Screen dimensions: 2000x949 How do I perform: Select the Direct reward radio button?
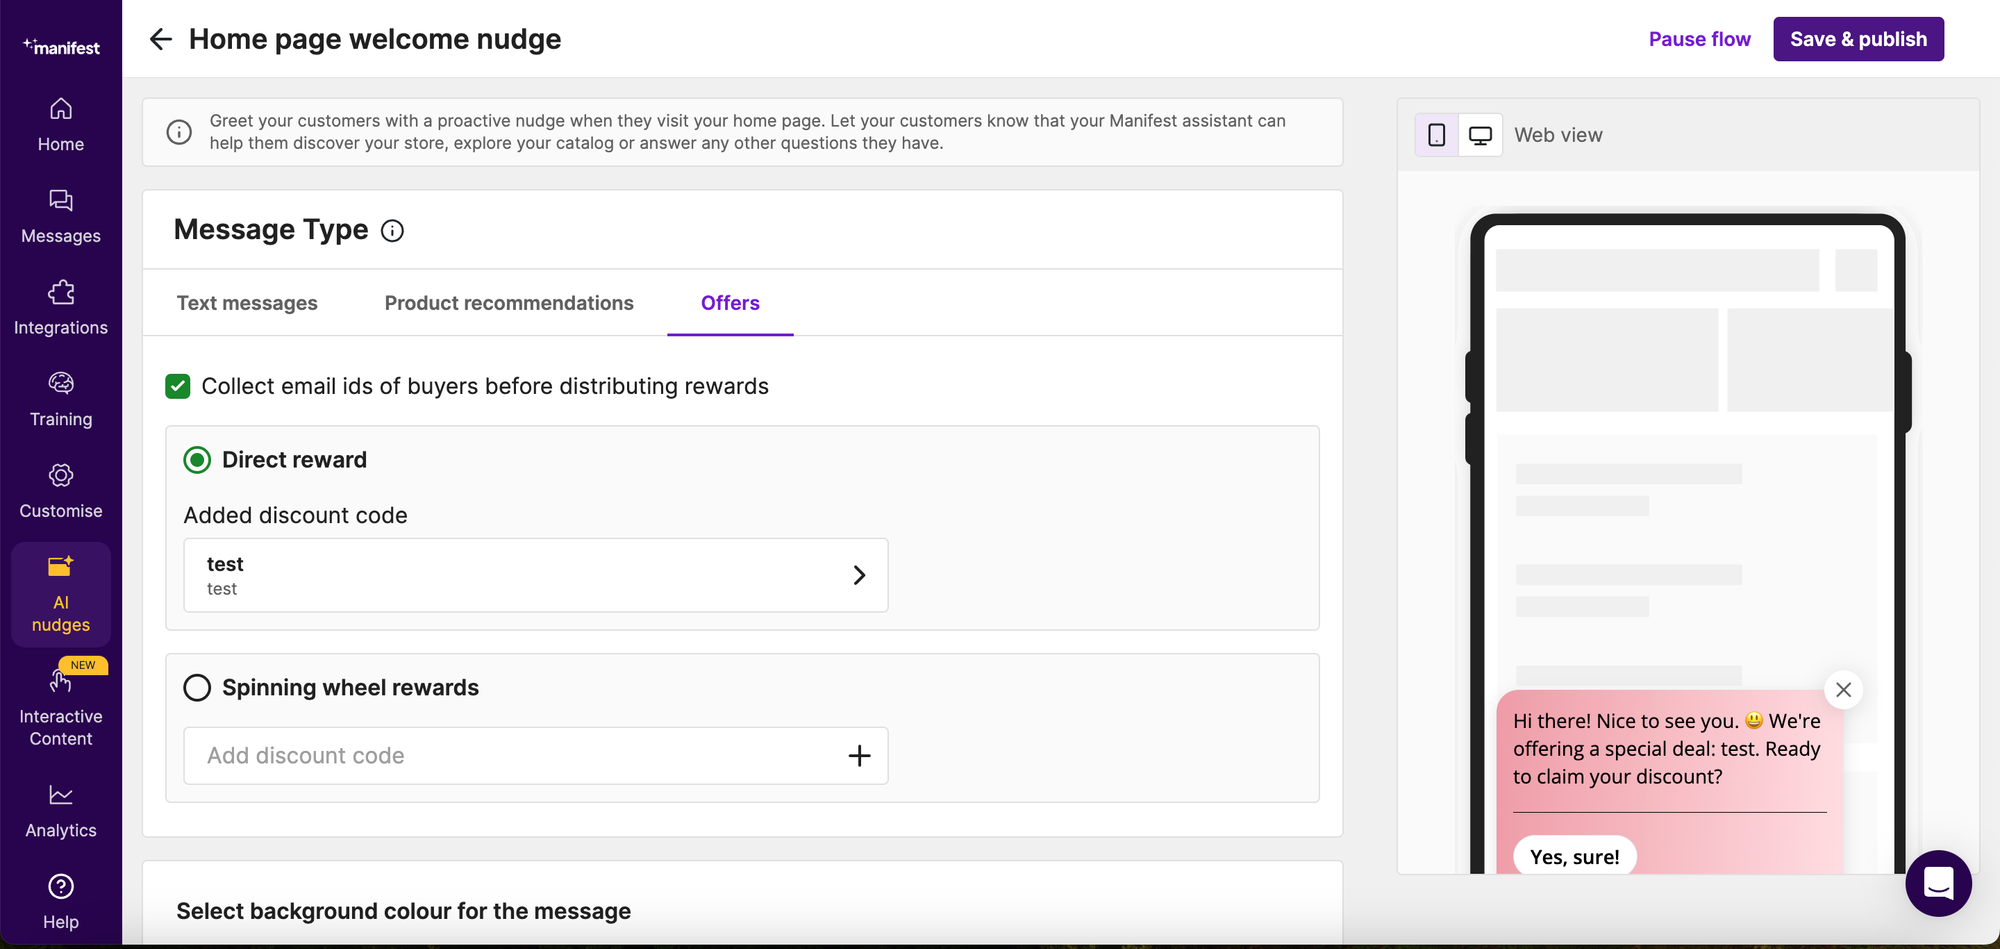(x=197, y=460)
